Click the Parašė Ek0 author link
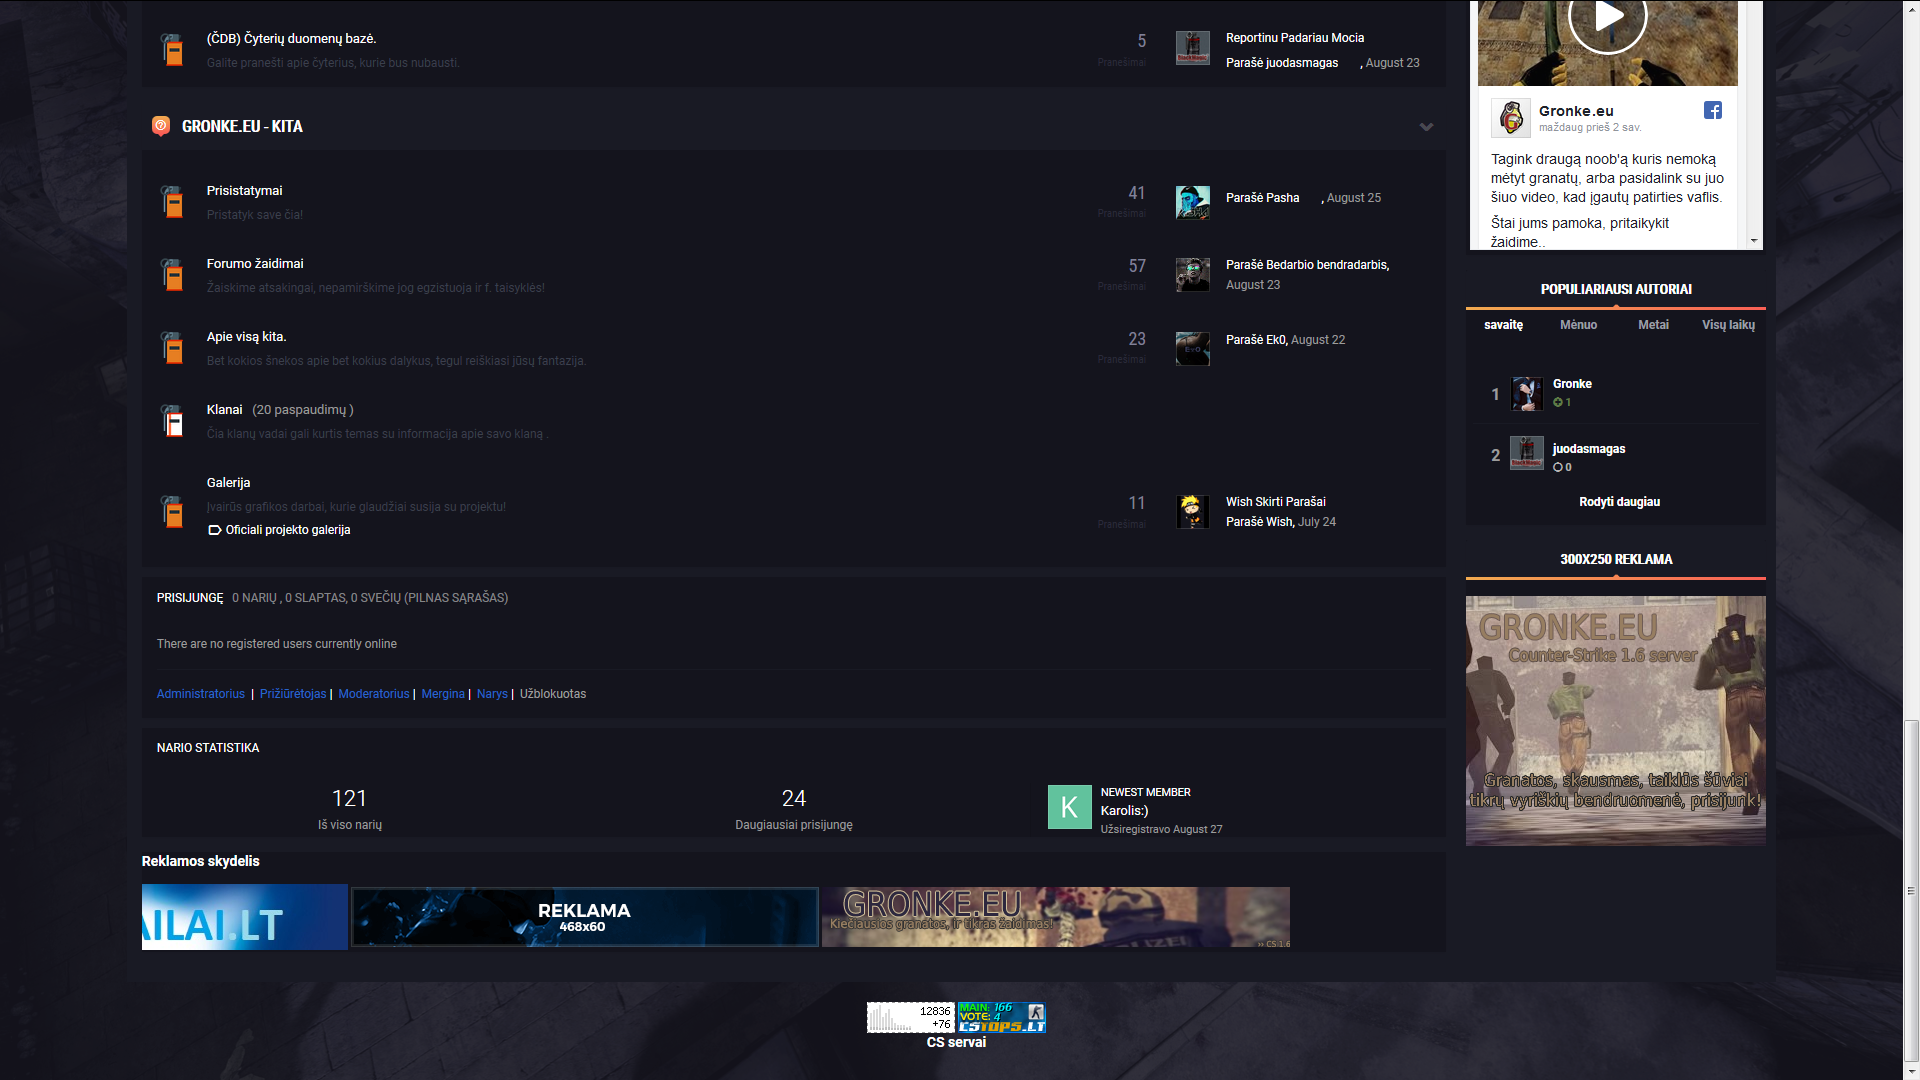Viewport: 1920px width, 1080px height. 1256,340
